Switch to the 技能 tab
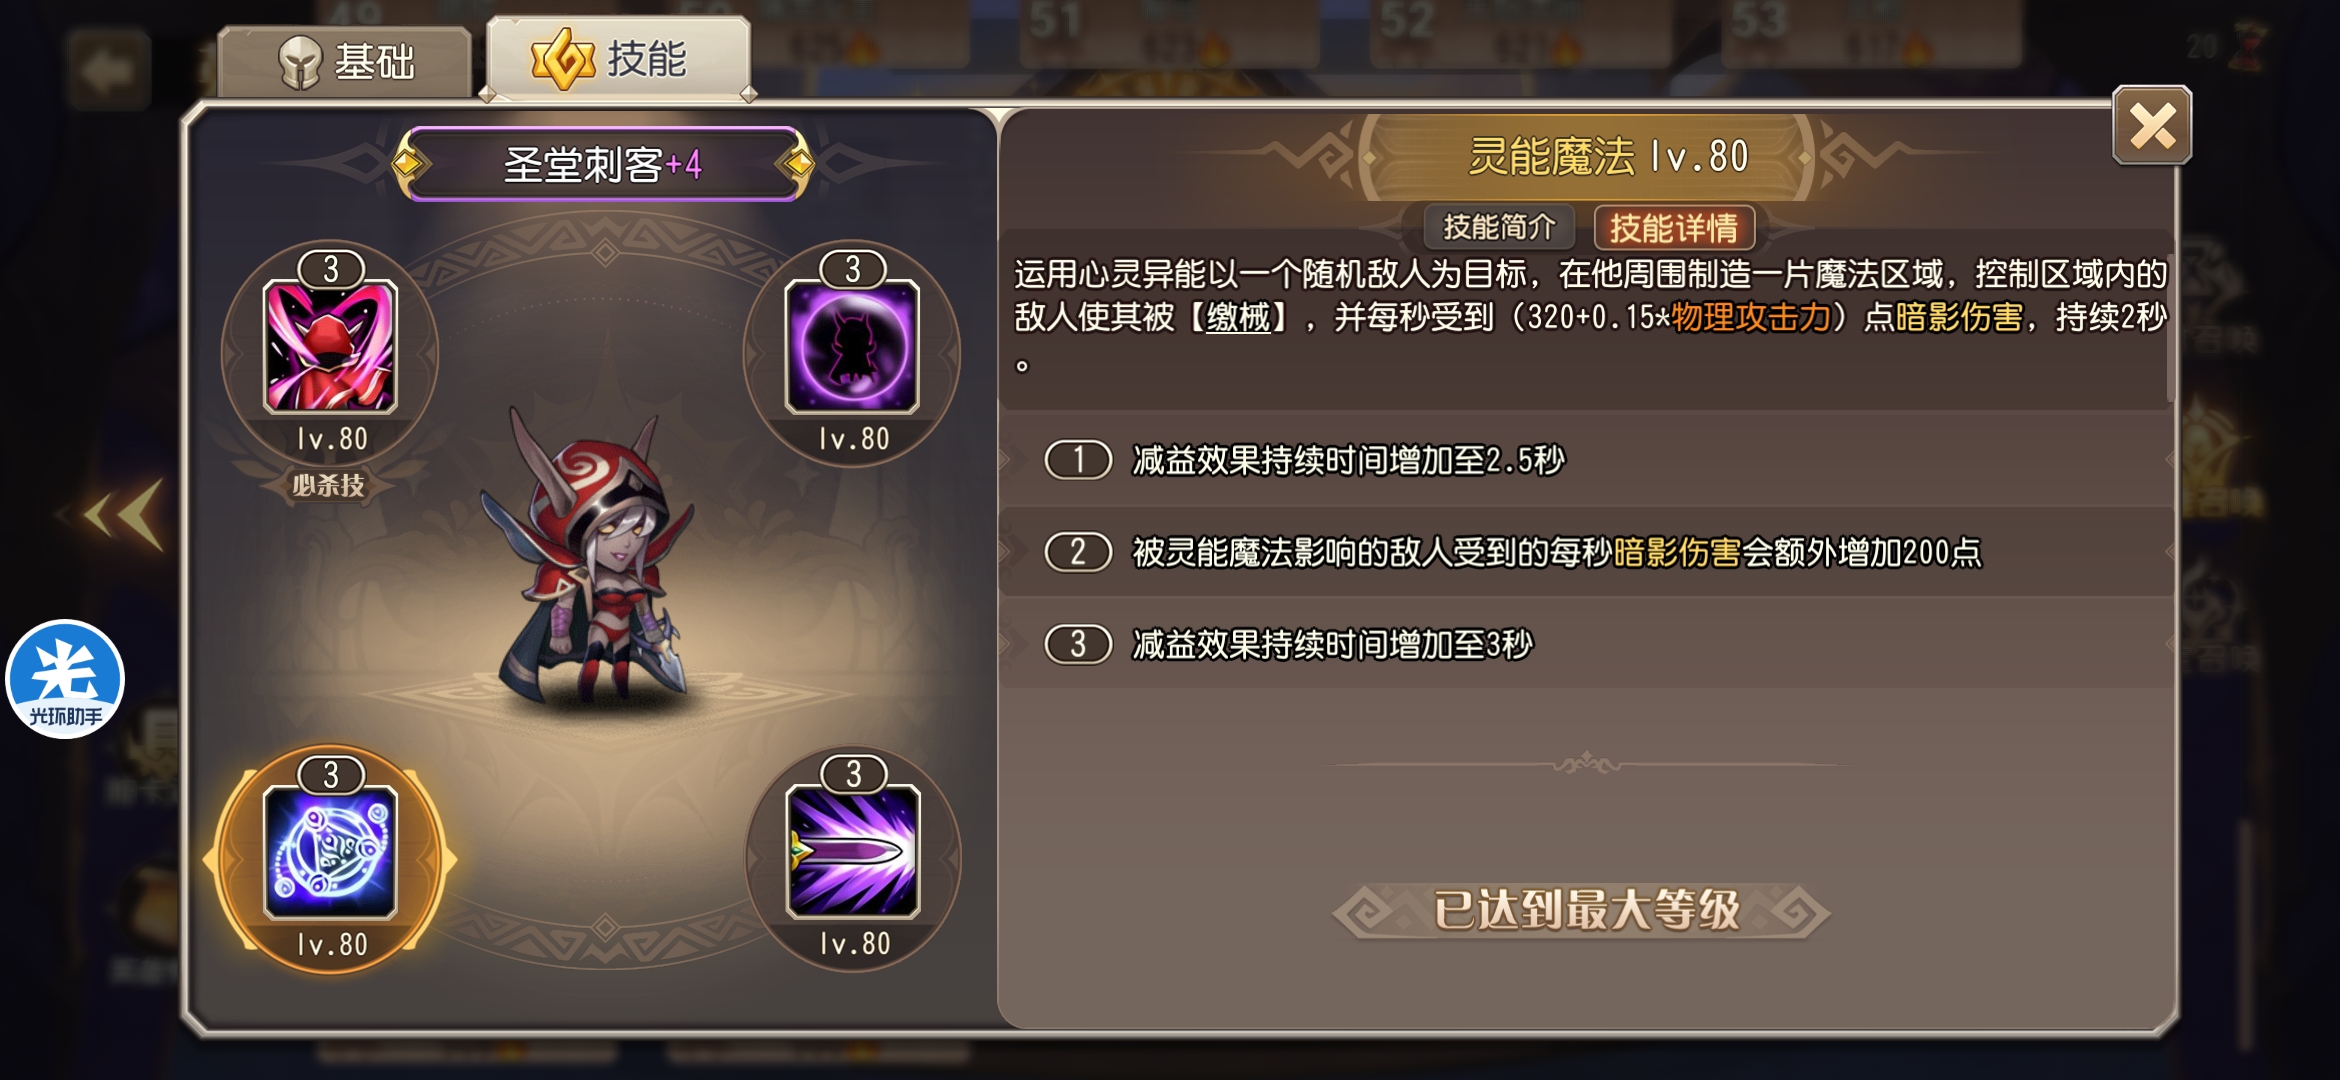The image size is (2340, 1080). [618, 58]
